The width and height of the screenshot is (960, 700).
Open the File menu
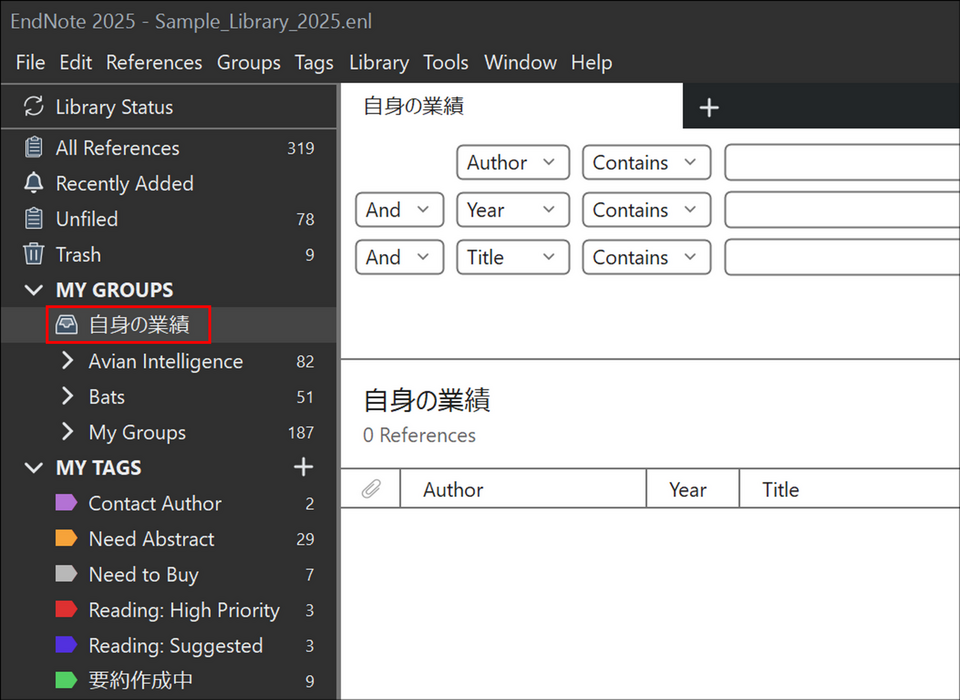(31, 62)
